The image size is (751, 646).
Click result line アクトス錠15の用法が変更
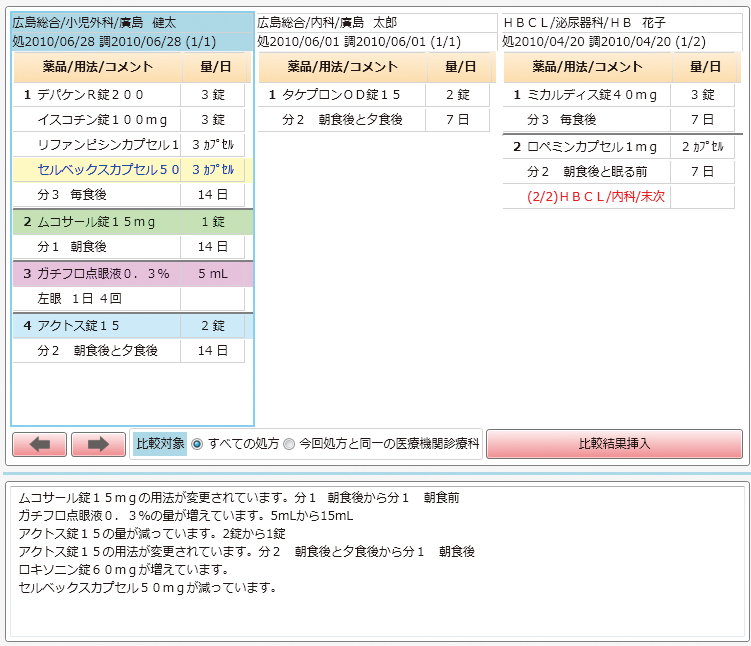click(247, 552)
